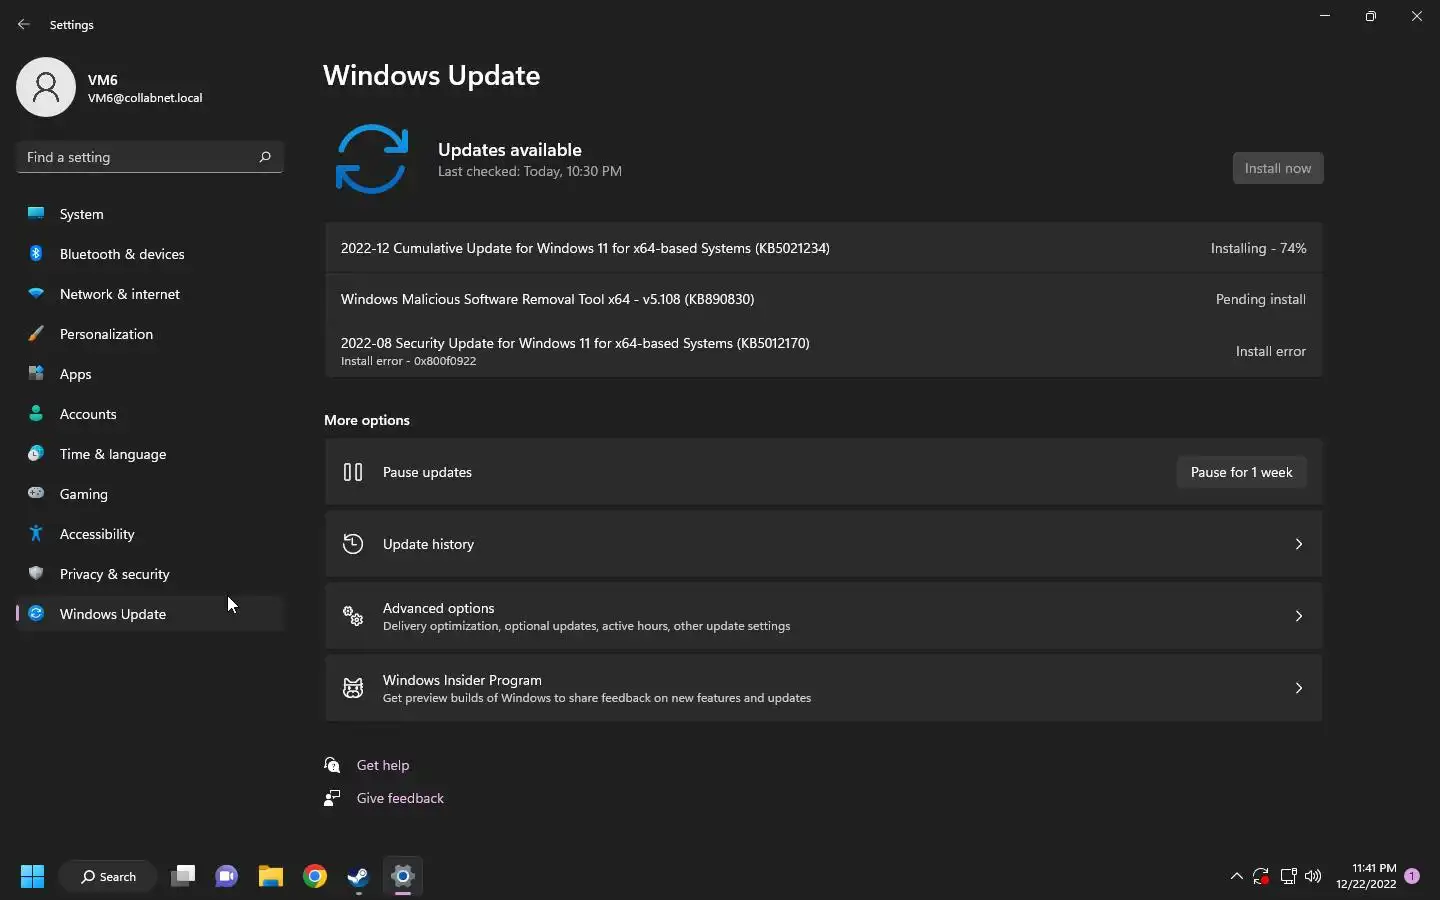Open the Windows Start button
Viewport: 1440px width, 900px height.
pos(32,877)
